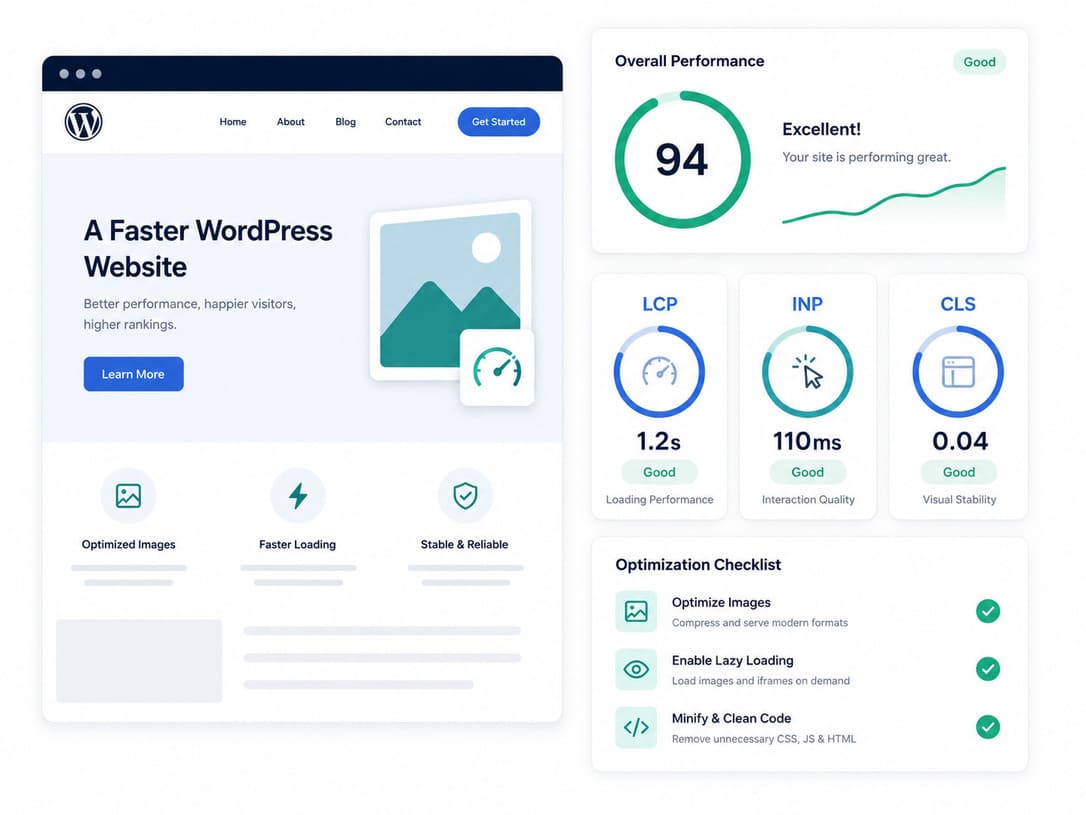Toggle the Minify & Clean Code check mark
The width and height of the screenshot is (1086, 815).
coord(988,727)
